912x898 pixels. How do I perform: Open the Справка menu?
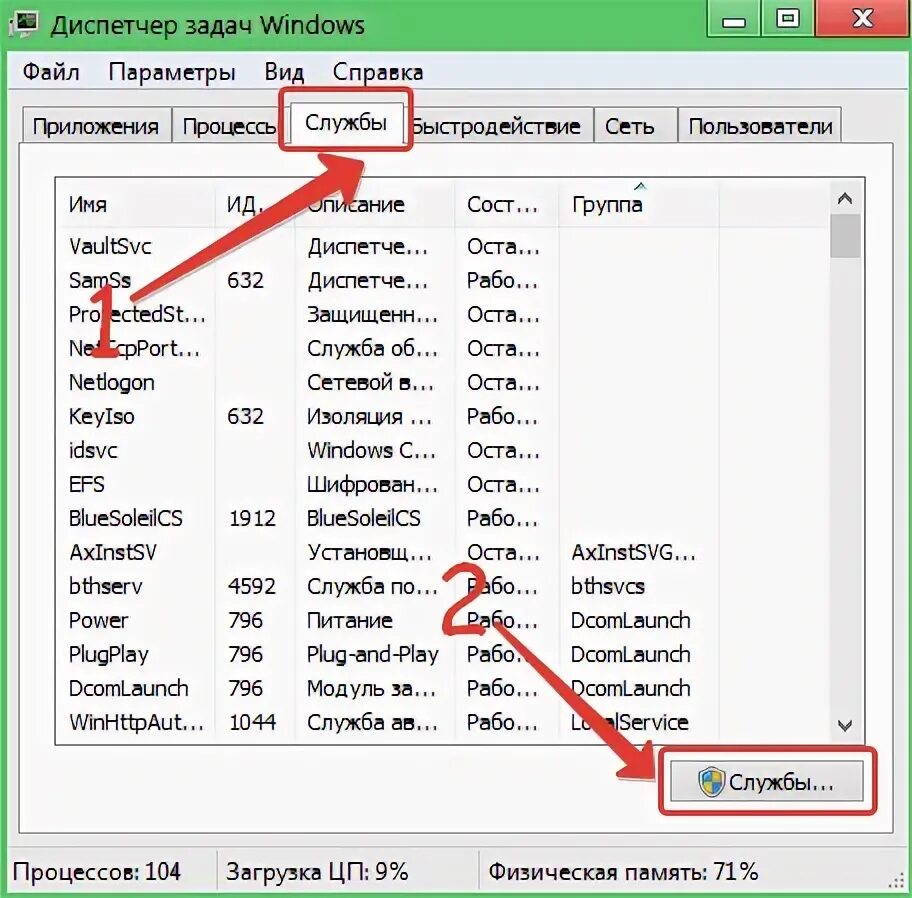coord(377,72)
